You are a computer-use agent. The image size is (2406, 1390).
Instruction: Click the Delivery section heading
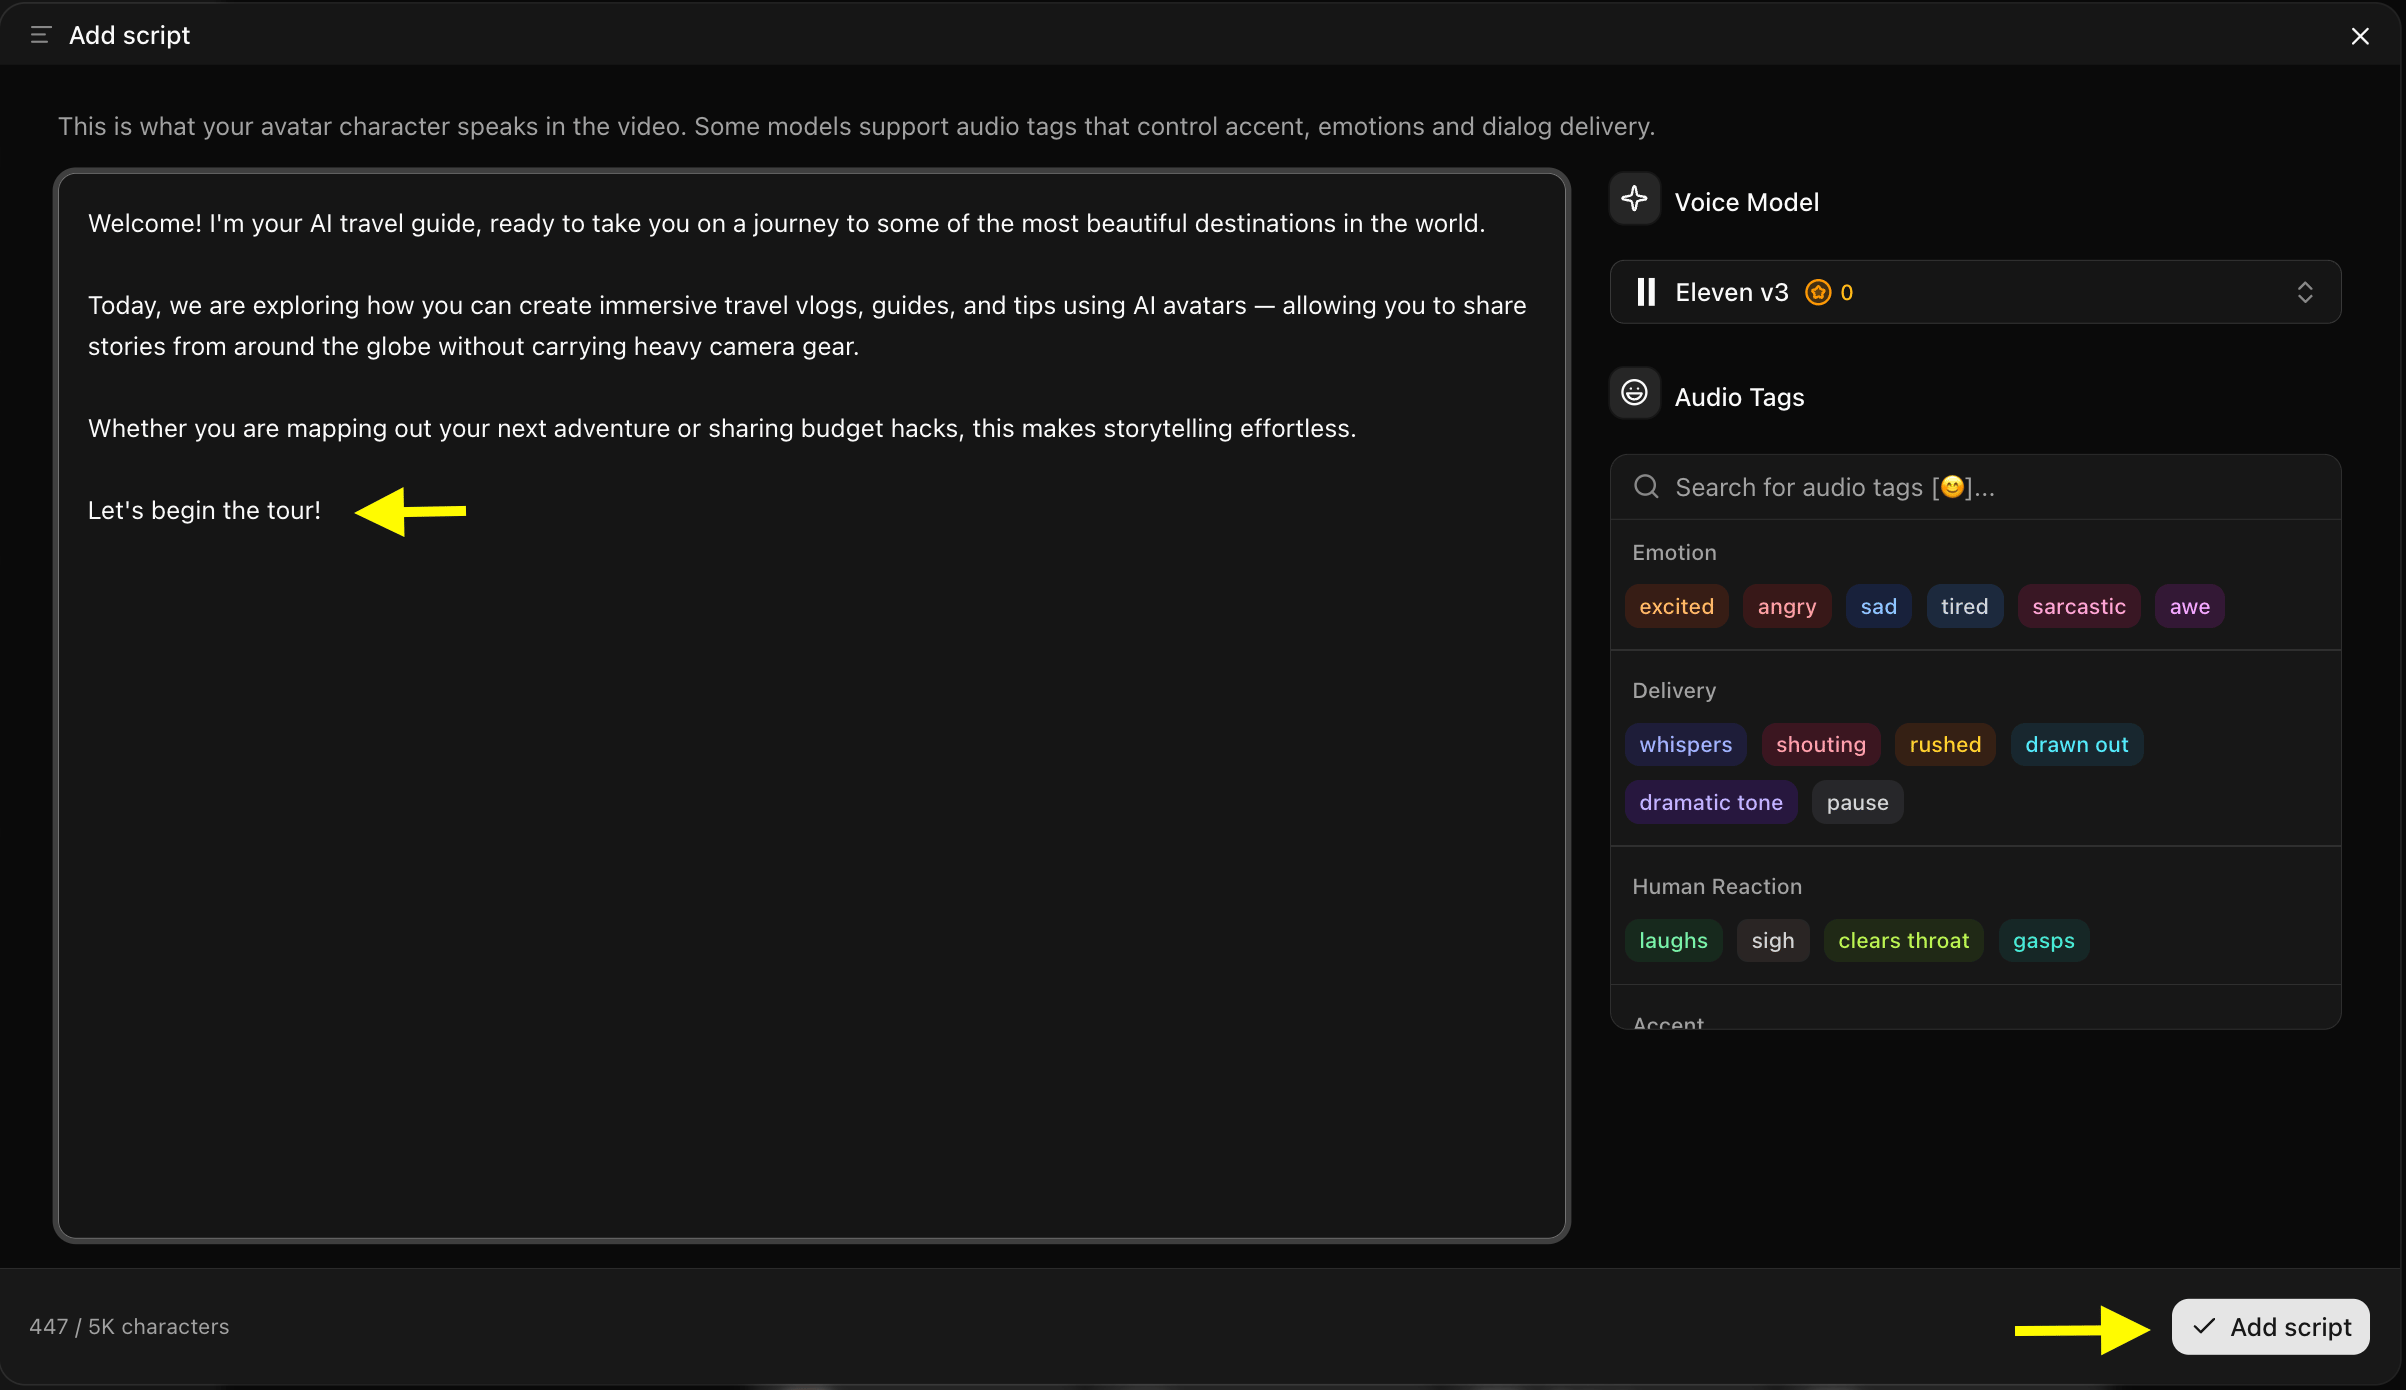pyautogui.click(x=1674, y=690)
